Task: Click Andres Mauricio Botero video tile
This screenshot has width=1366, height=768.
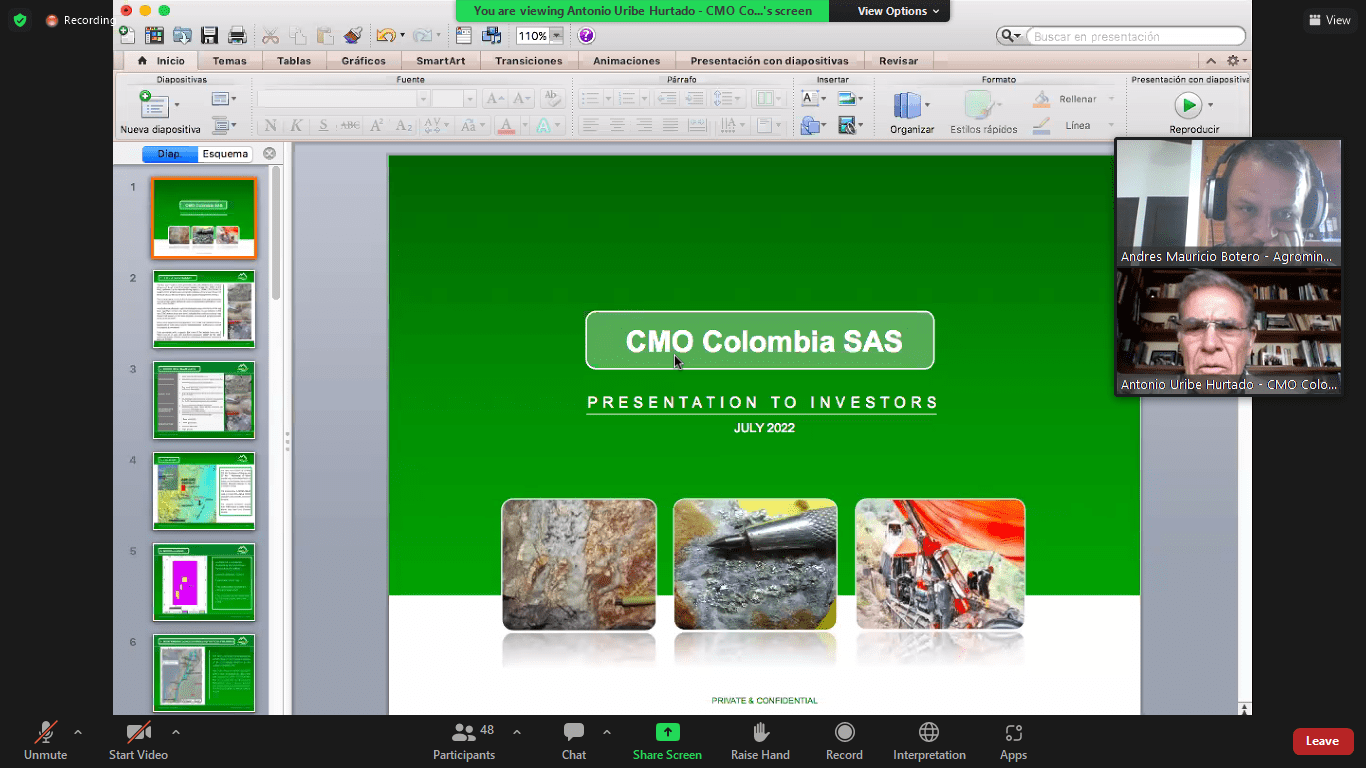Action: 1227,202
